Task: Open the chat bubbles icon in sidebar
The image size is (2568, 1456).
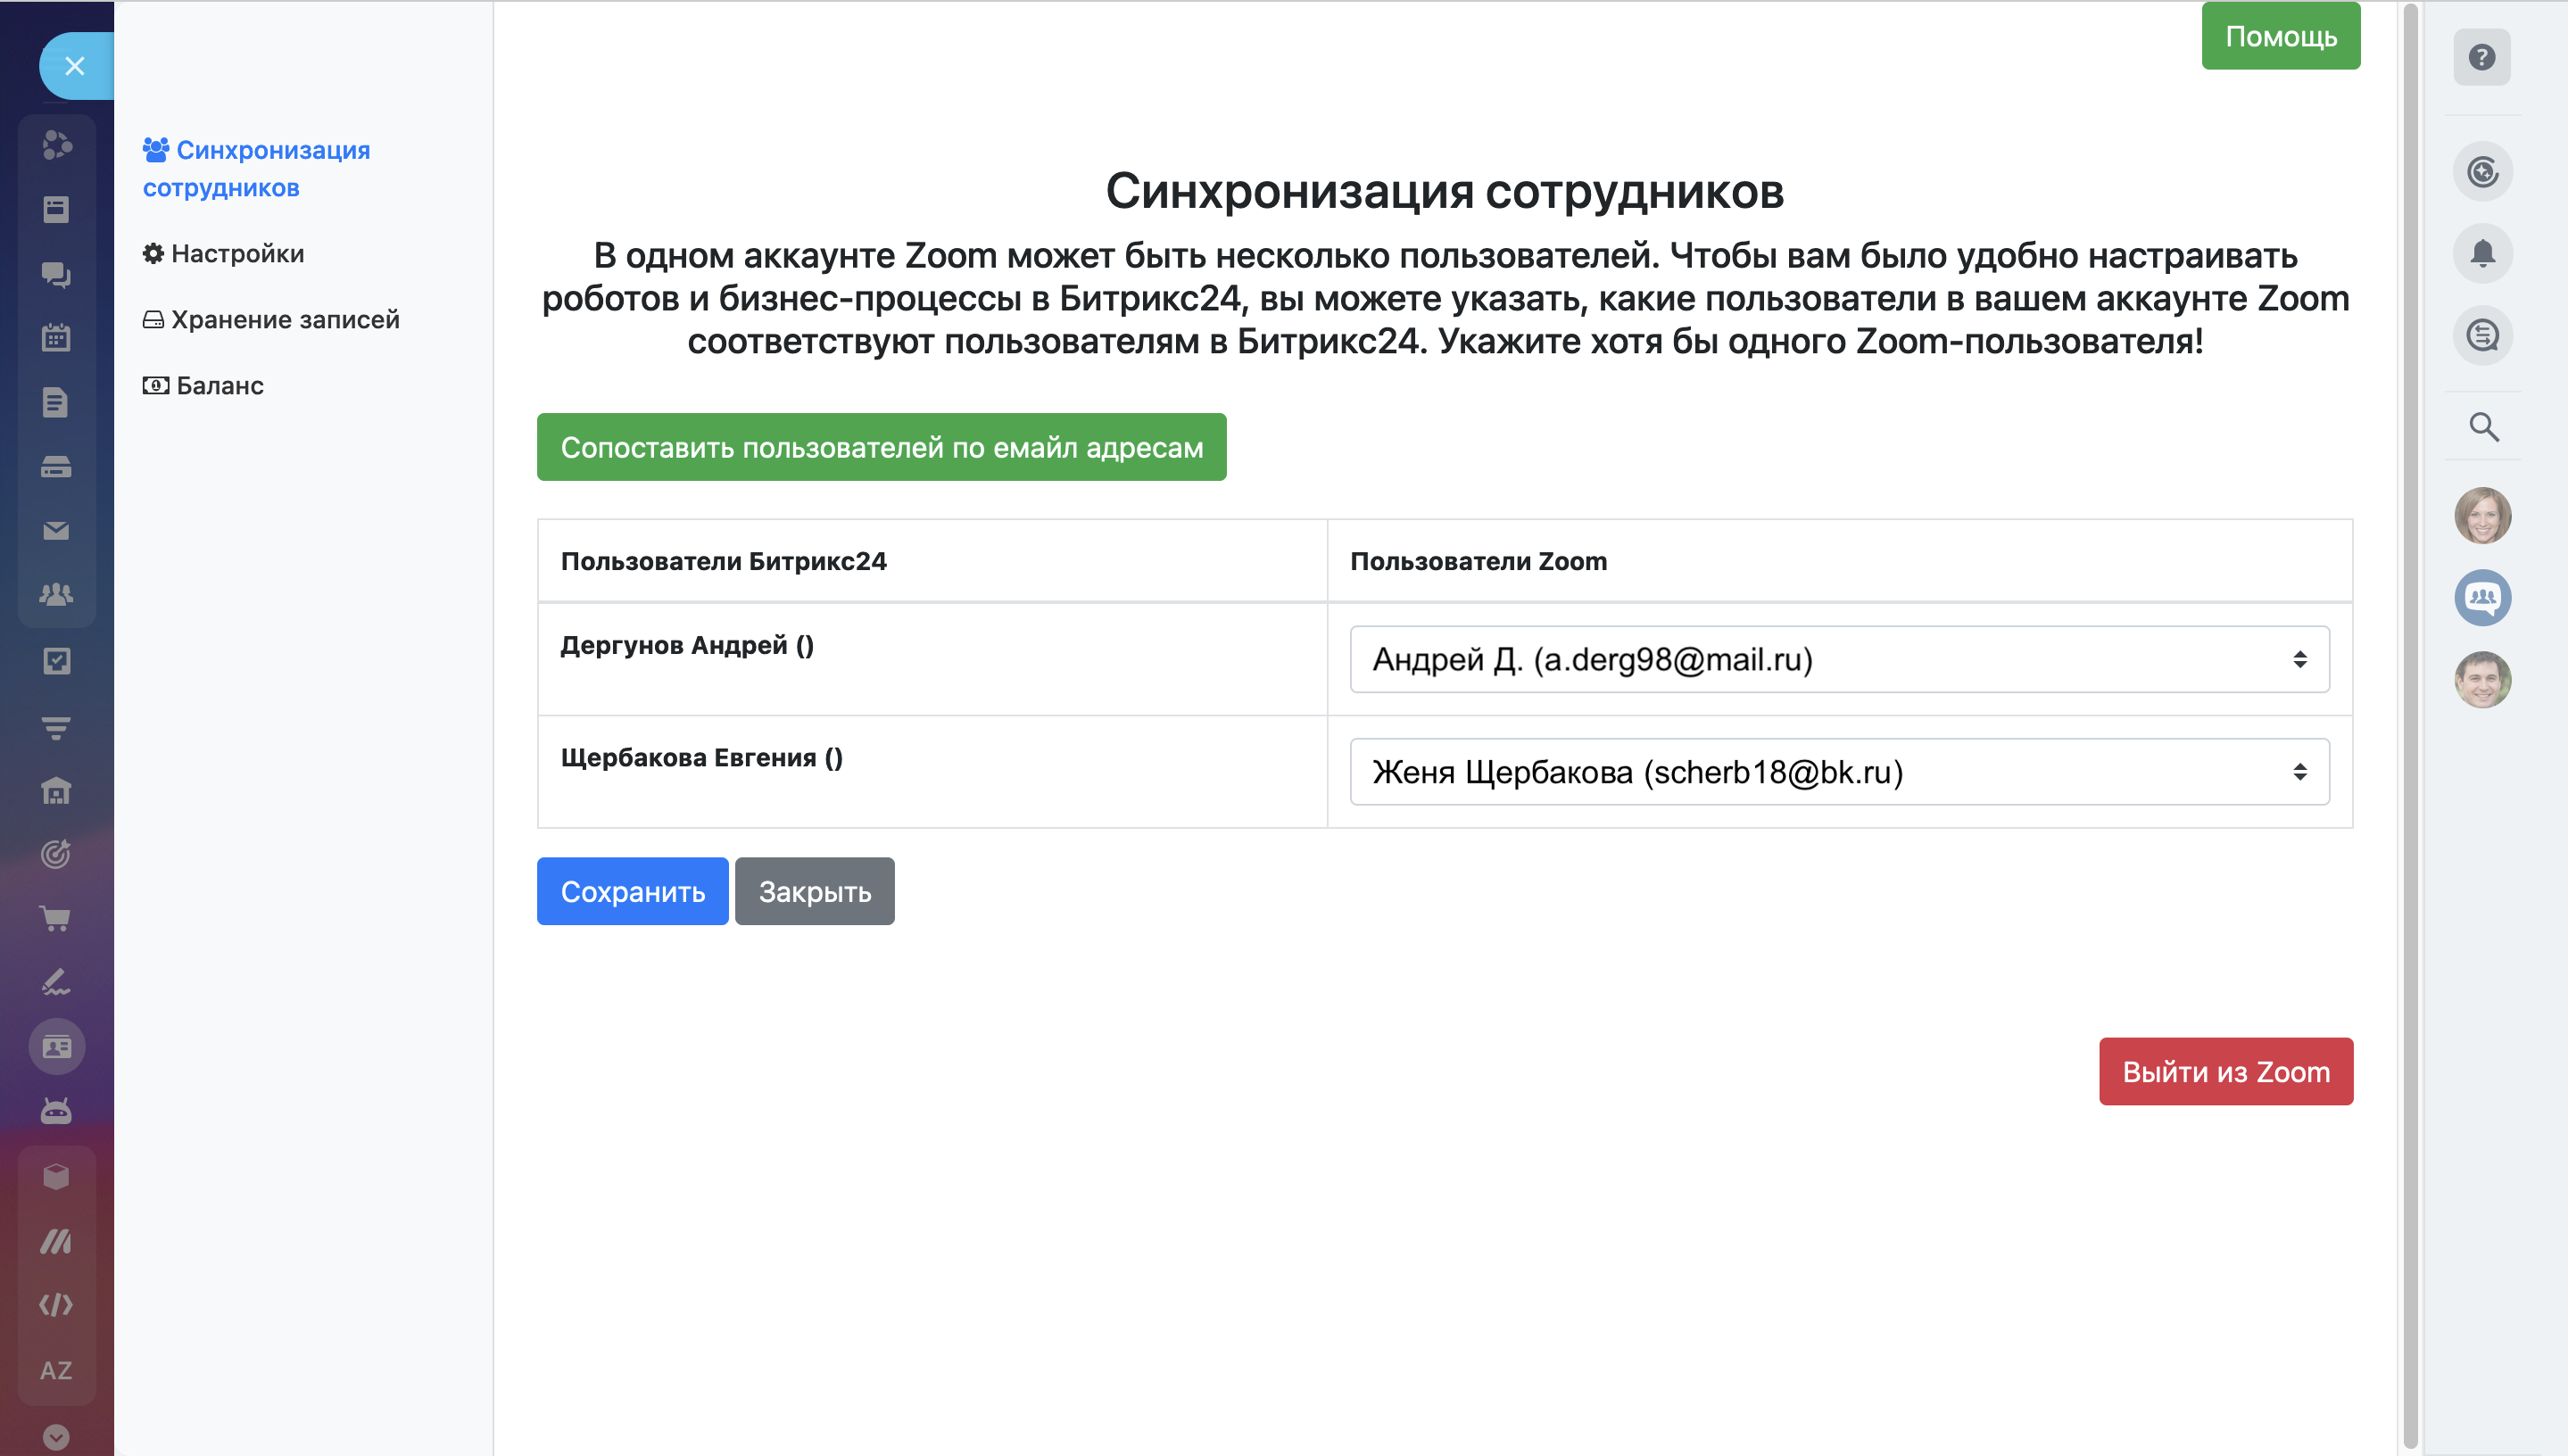Action: 56,274
